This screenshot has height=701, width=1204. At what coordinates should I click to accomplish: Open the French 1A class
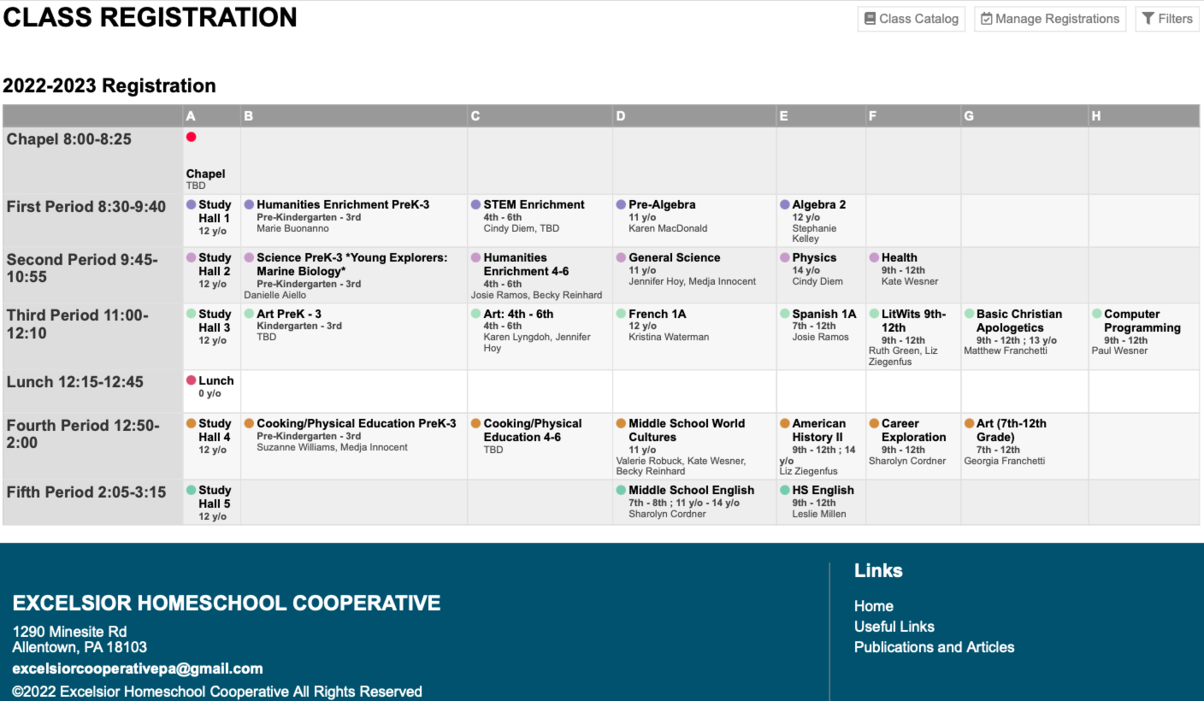tap(657, 314)
